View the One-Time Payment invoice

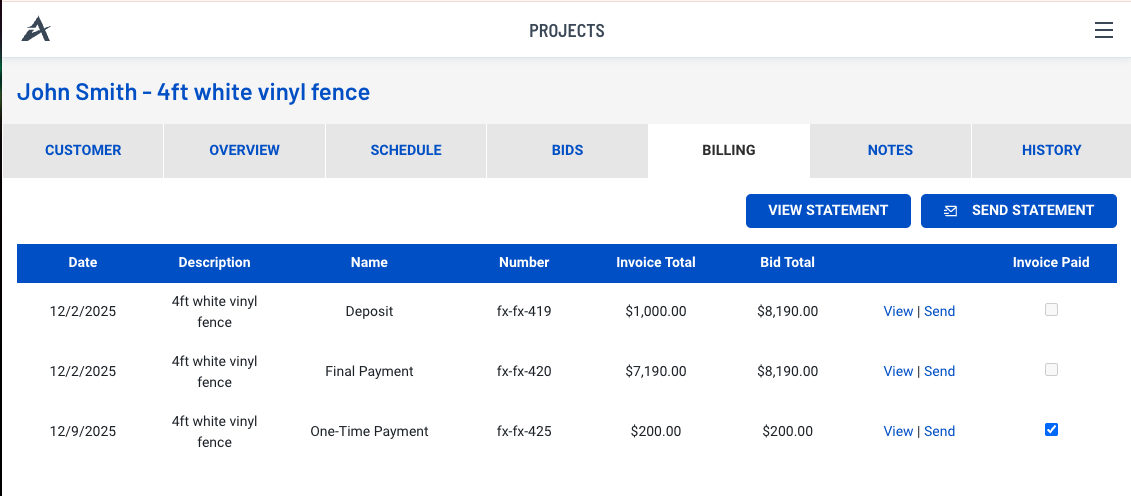click(x=898, y=431)
